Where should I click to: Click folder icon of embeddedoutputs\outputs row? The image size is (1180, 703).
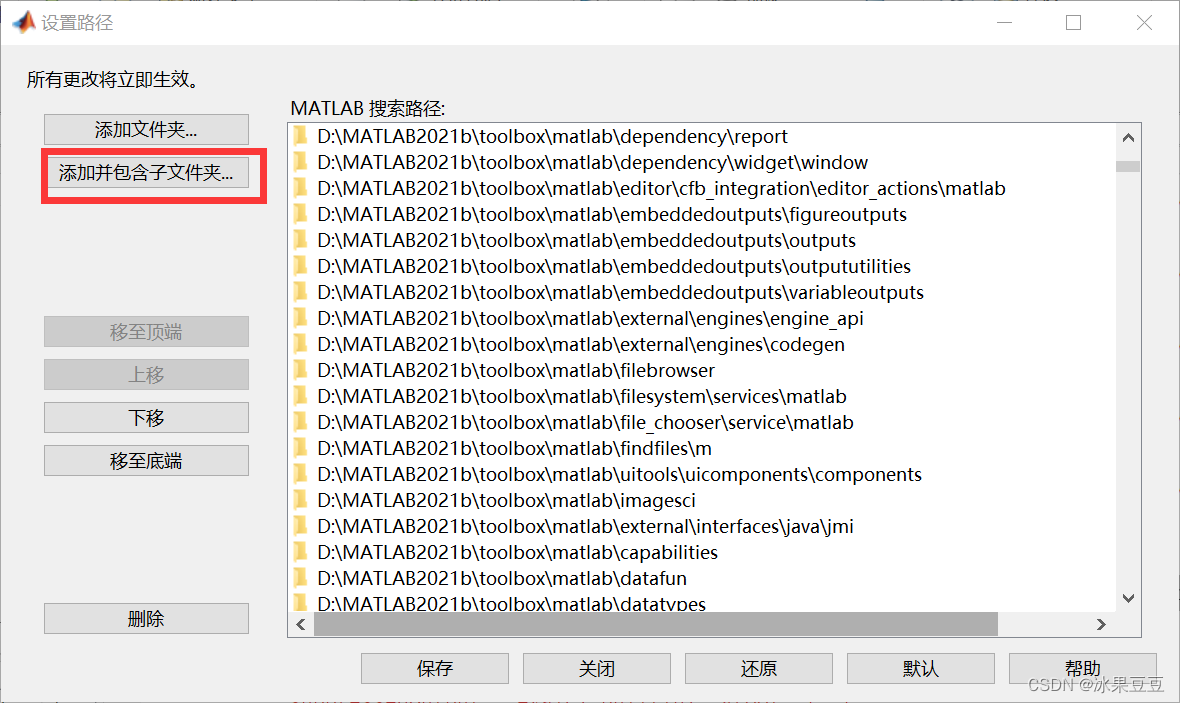point(300,239)
